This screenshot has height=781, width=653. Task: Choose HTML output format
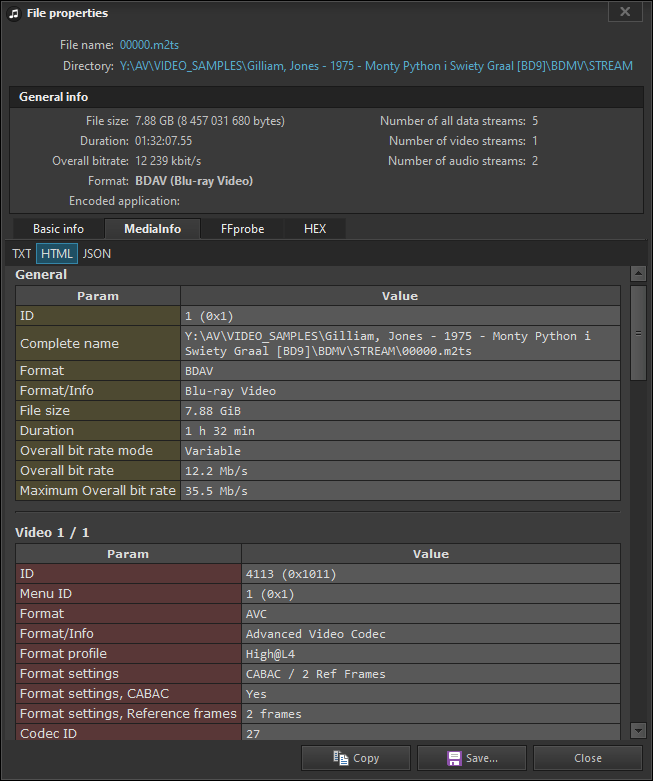tap(57, 254)
